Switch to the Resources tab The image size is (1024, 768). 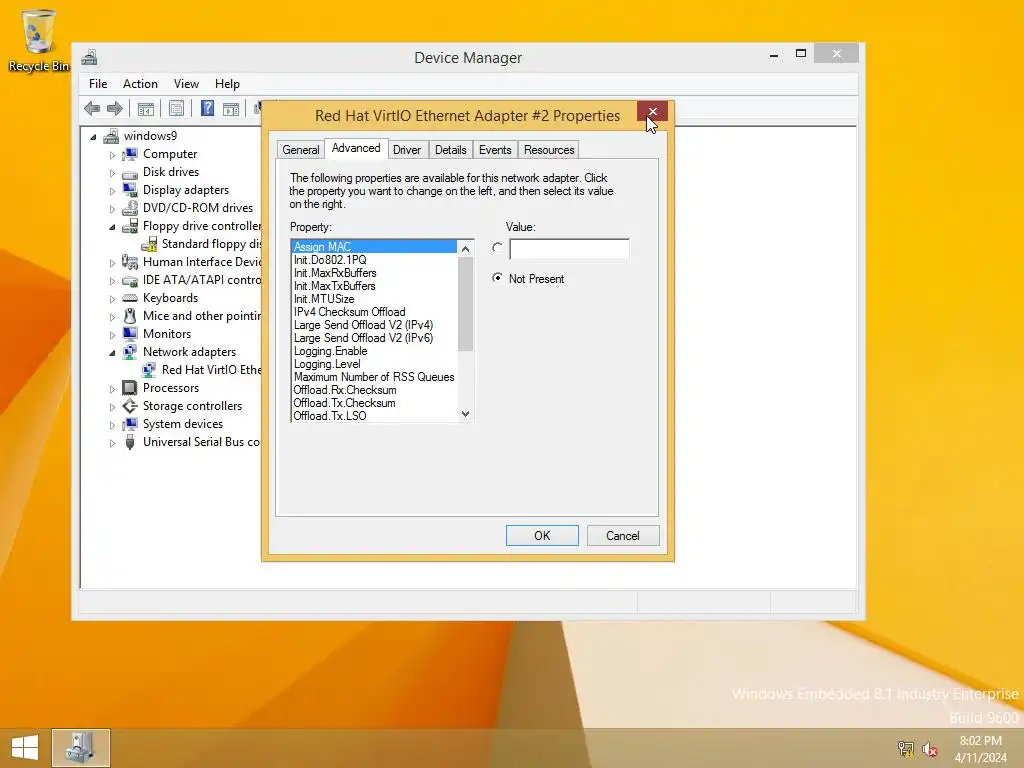click(549, 150)
